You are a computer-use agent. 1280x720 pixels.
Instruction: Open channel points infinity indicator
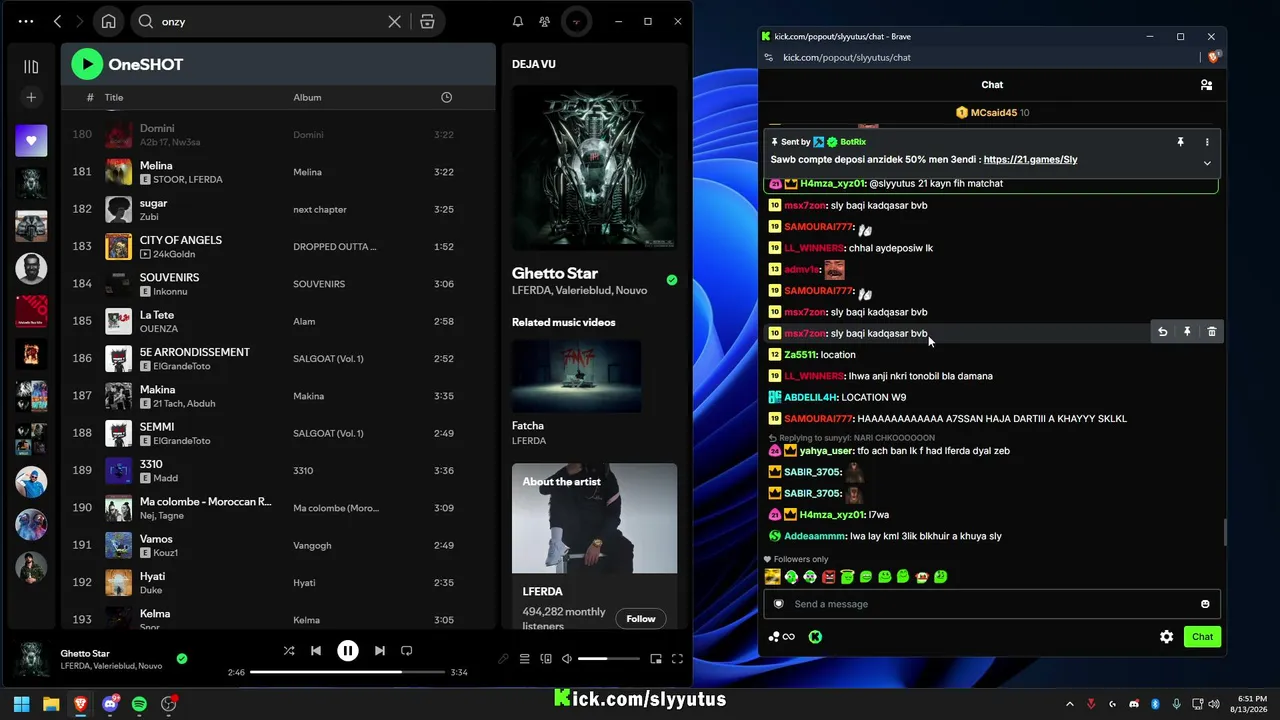coord(782,637)
